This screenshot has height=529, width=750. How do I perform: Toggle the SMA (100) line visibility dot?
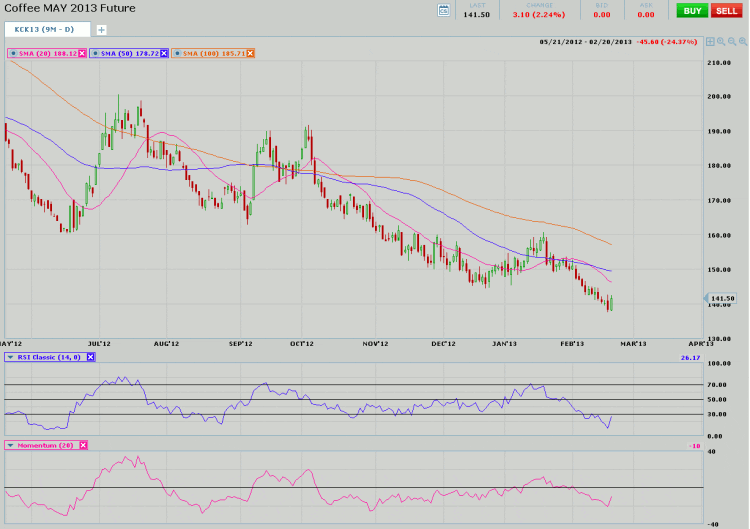coord(177,53)
